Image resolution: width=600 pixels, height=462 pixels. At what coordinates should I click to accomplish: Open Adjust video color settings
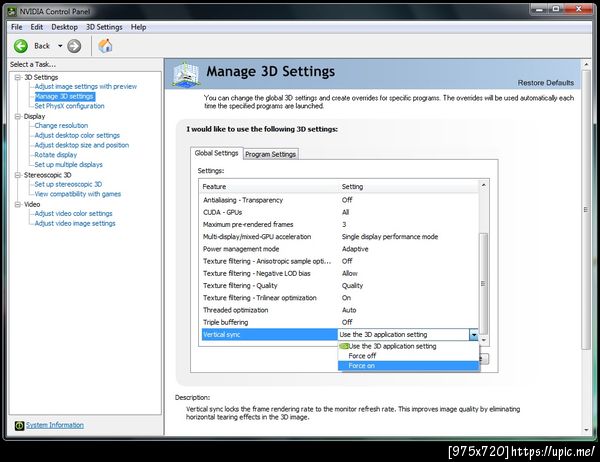(73, 214)
